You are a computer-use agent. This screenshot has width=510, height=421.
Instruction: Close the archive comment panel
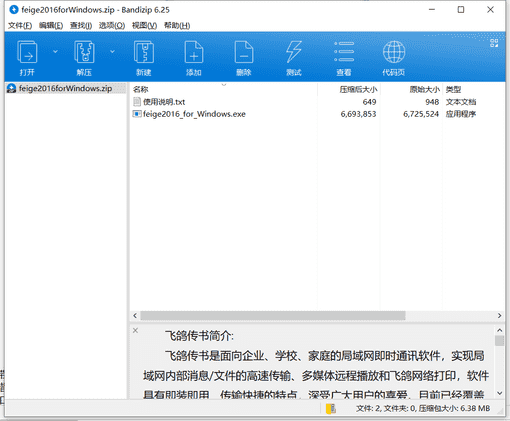pos(135,330)
